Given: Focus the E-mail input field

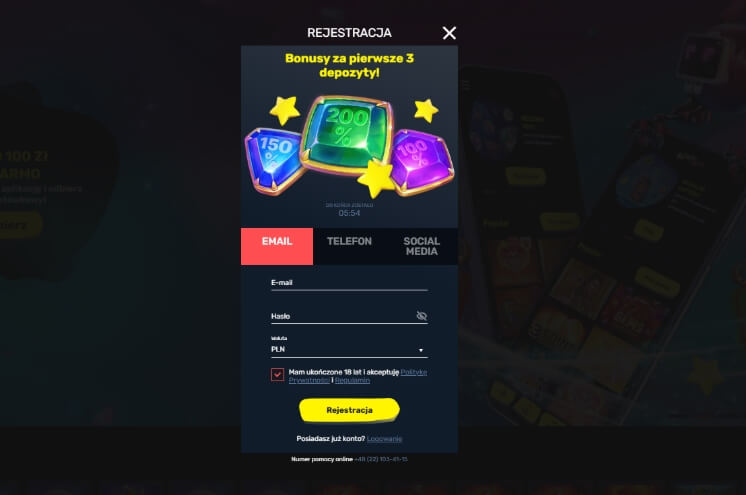Looking at the screenshot, I should click(x=349, y=283).
